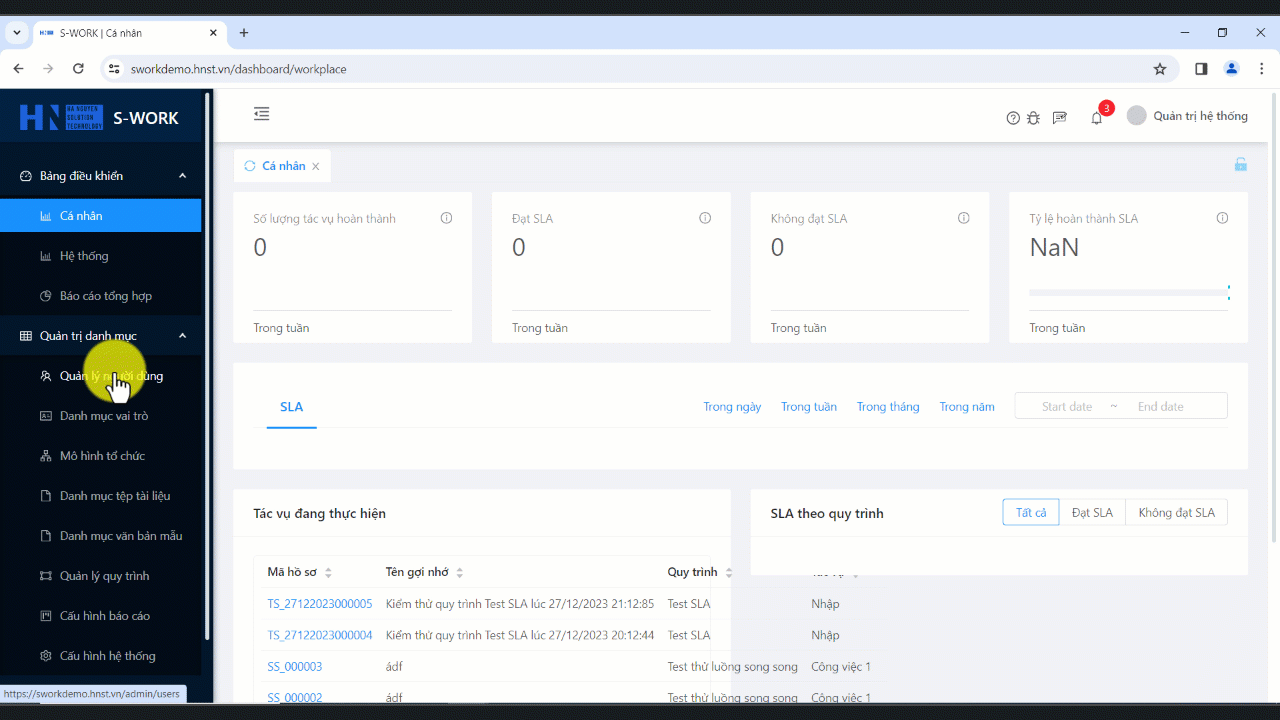Screen dimensions: 1280x720
Task: Click the page vertical scrollbar
Action: pos(1274,318)
